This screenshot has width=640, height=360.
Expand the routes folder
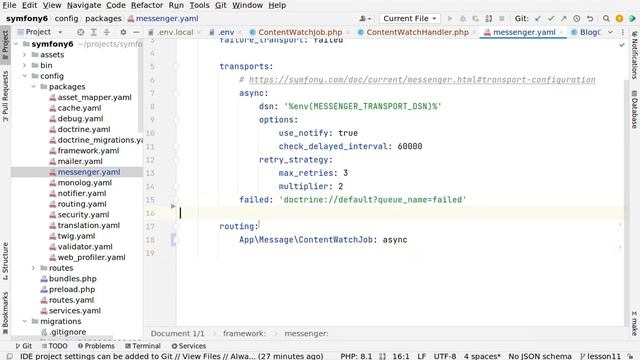(33, 268)
